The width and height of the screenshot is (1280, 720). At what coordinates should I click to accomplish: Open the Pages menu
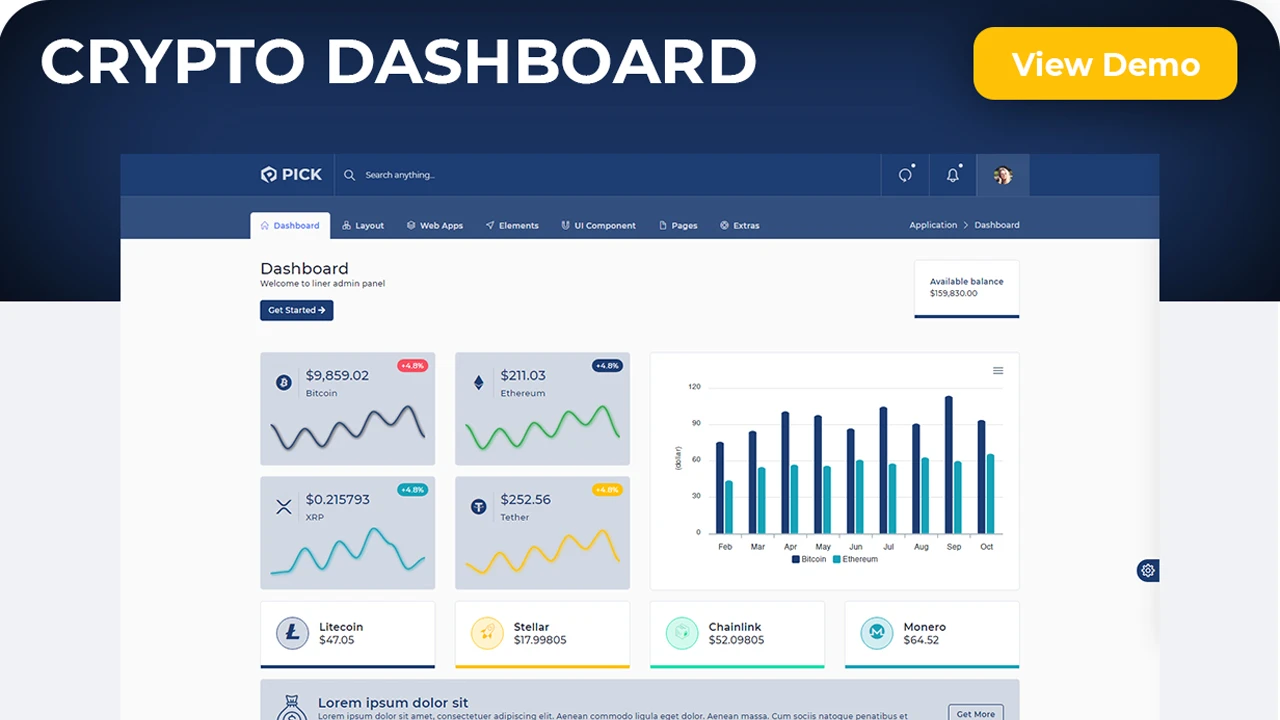point(678,225)
